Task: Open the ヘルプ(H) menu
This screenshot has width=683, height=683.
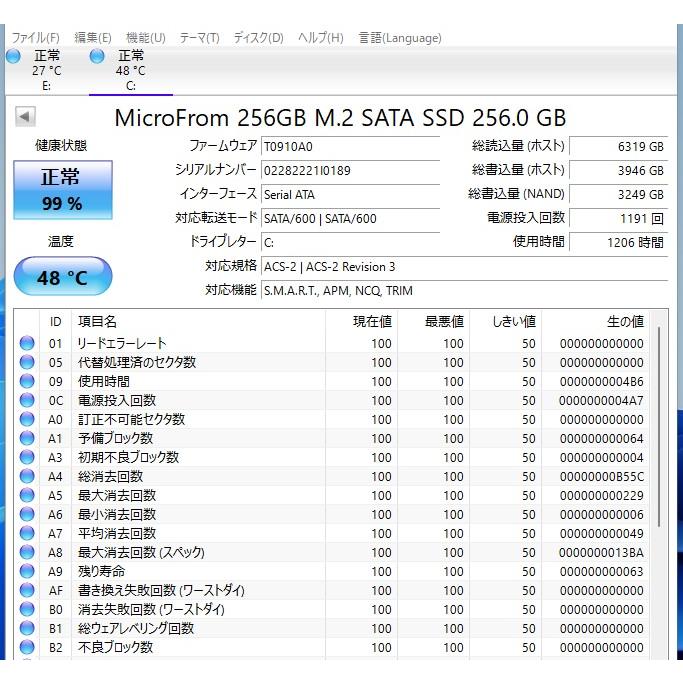Action: (x=321, y=38)
